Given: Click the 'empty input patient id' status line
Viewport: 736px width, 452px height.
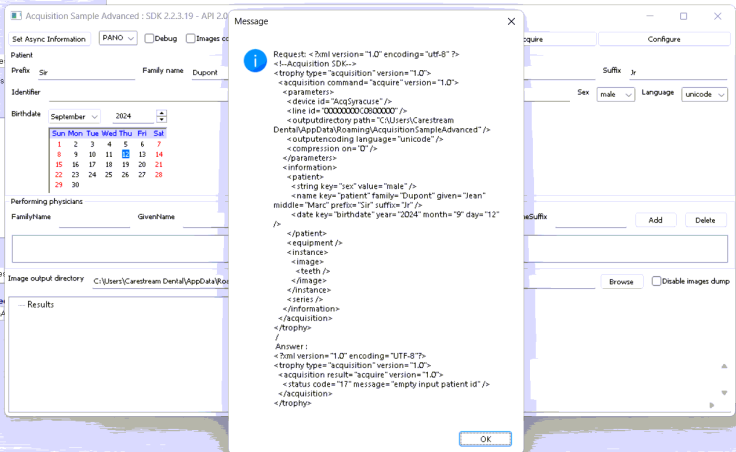Looking at the screenshot, I should [x=386, y=384].
